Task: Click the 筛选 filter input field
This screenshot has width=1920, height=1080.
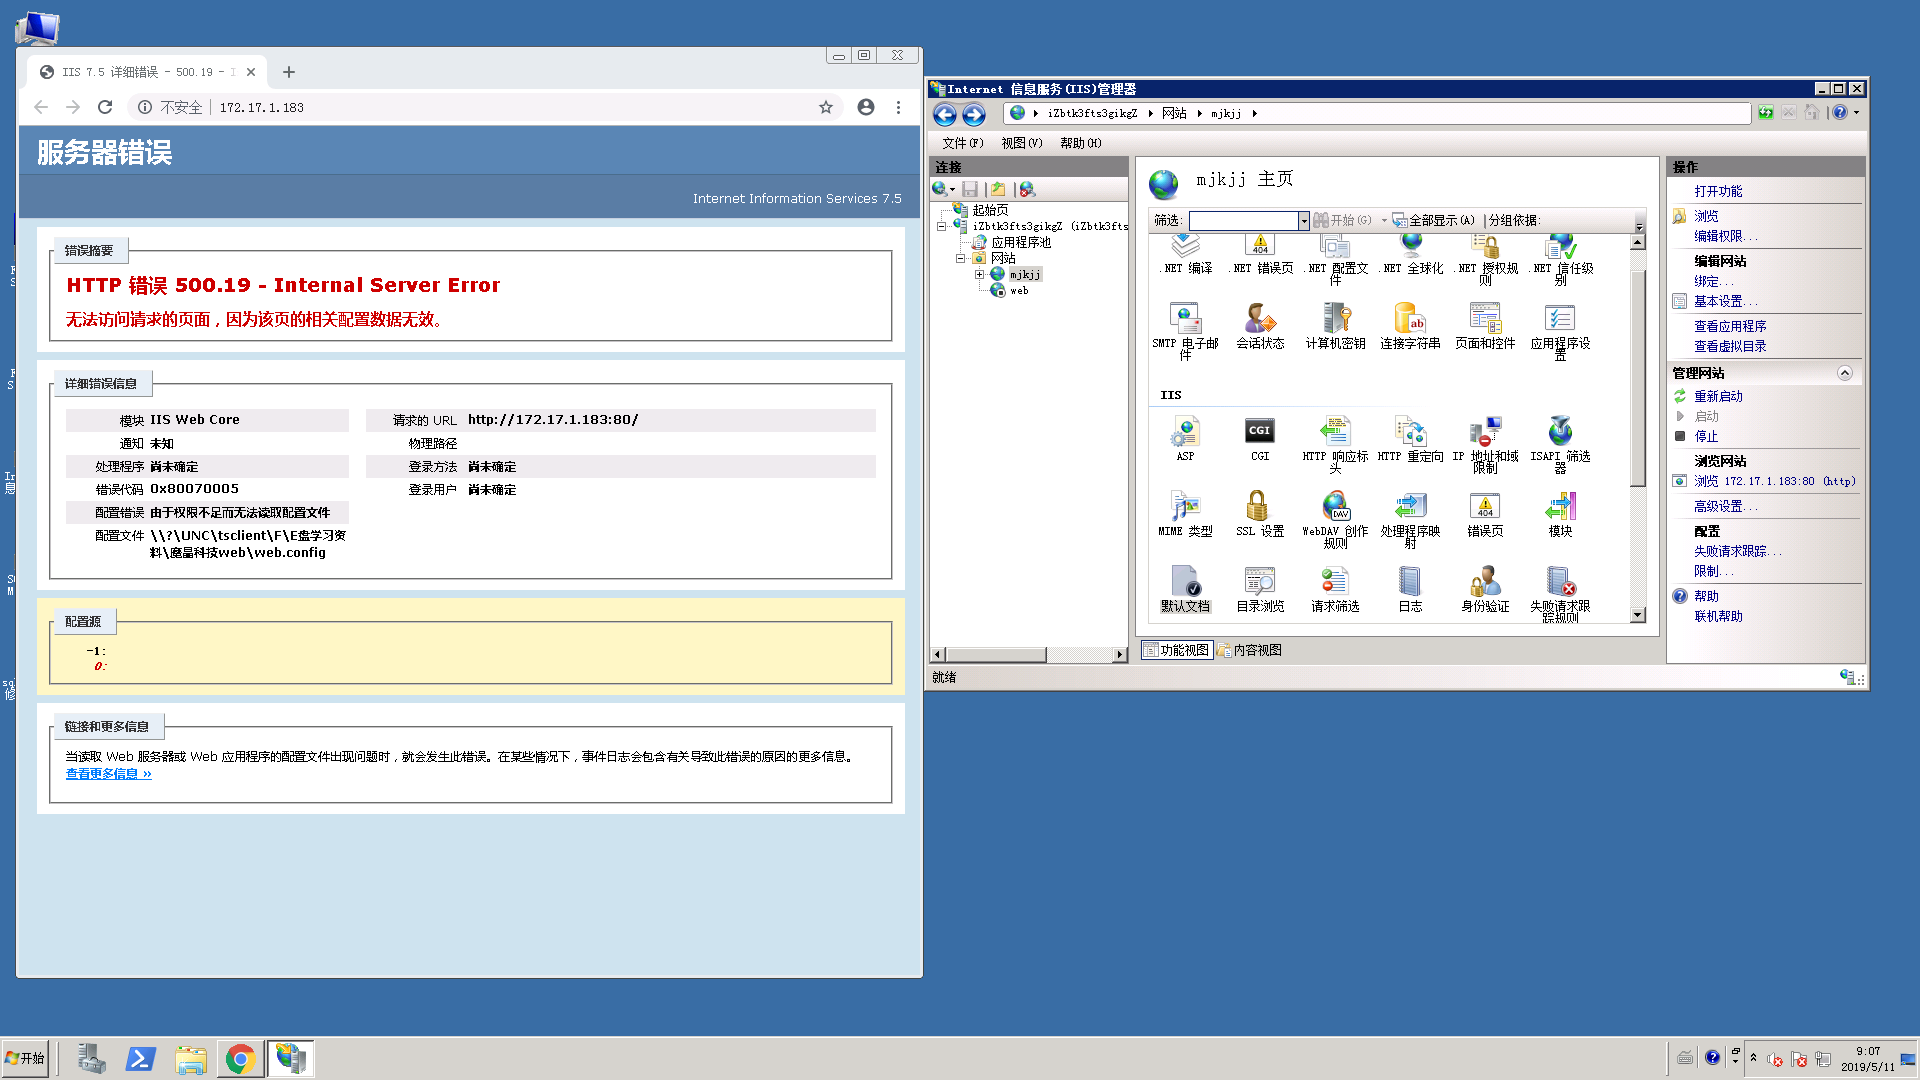Action: [1243, 220]
